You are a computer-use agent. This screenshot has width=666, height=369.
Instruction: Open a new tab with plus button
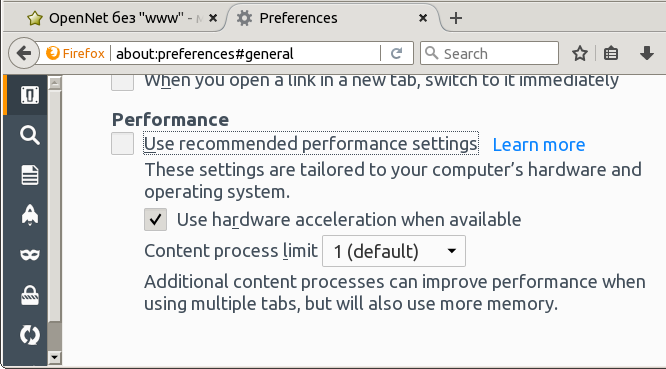[456, 18]
